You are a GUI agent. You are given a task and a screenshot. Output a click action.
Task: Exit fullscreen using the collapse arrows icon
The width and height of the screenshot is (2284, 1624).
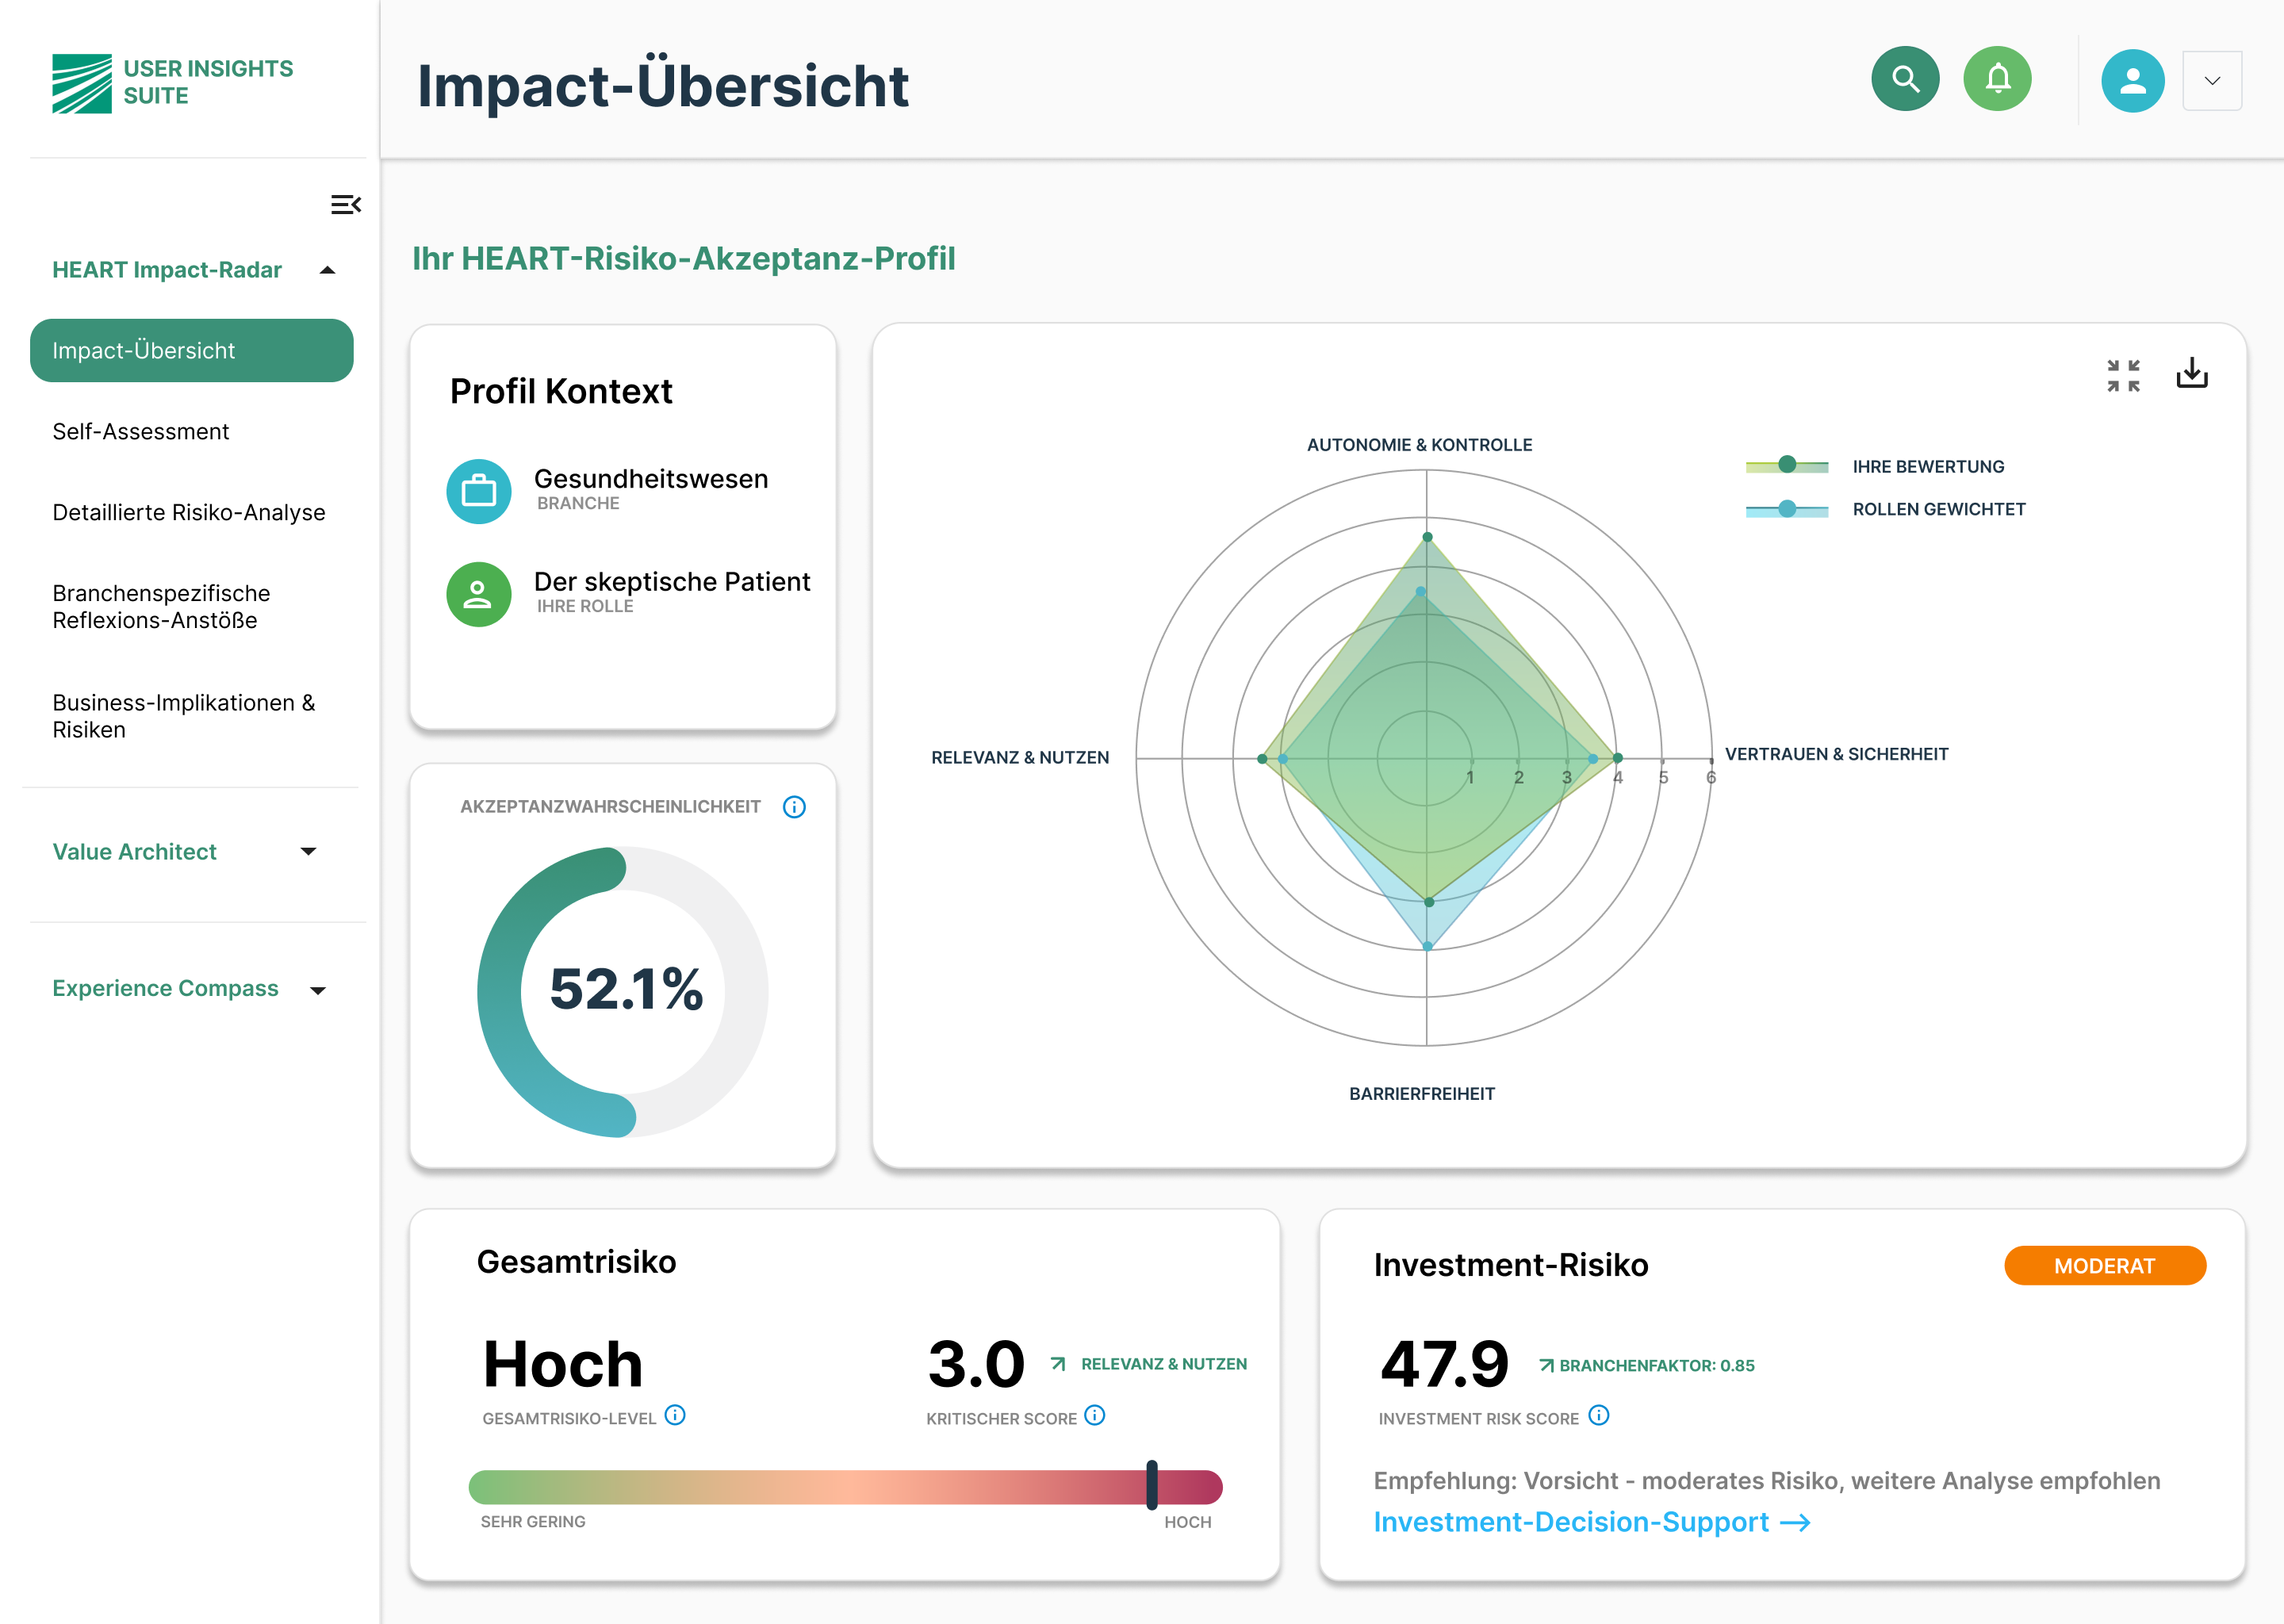coord(2122,375)
